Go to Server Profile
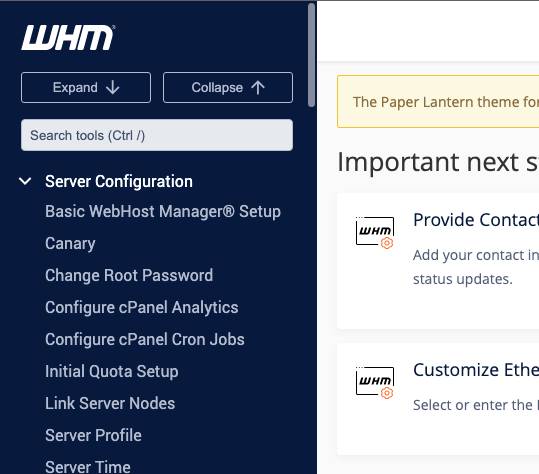Screen dimensions: 539x474 (x=93, y=435)
